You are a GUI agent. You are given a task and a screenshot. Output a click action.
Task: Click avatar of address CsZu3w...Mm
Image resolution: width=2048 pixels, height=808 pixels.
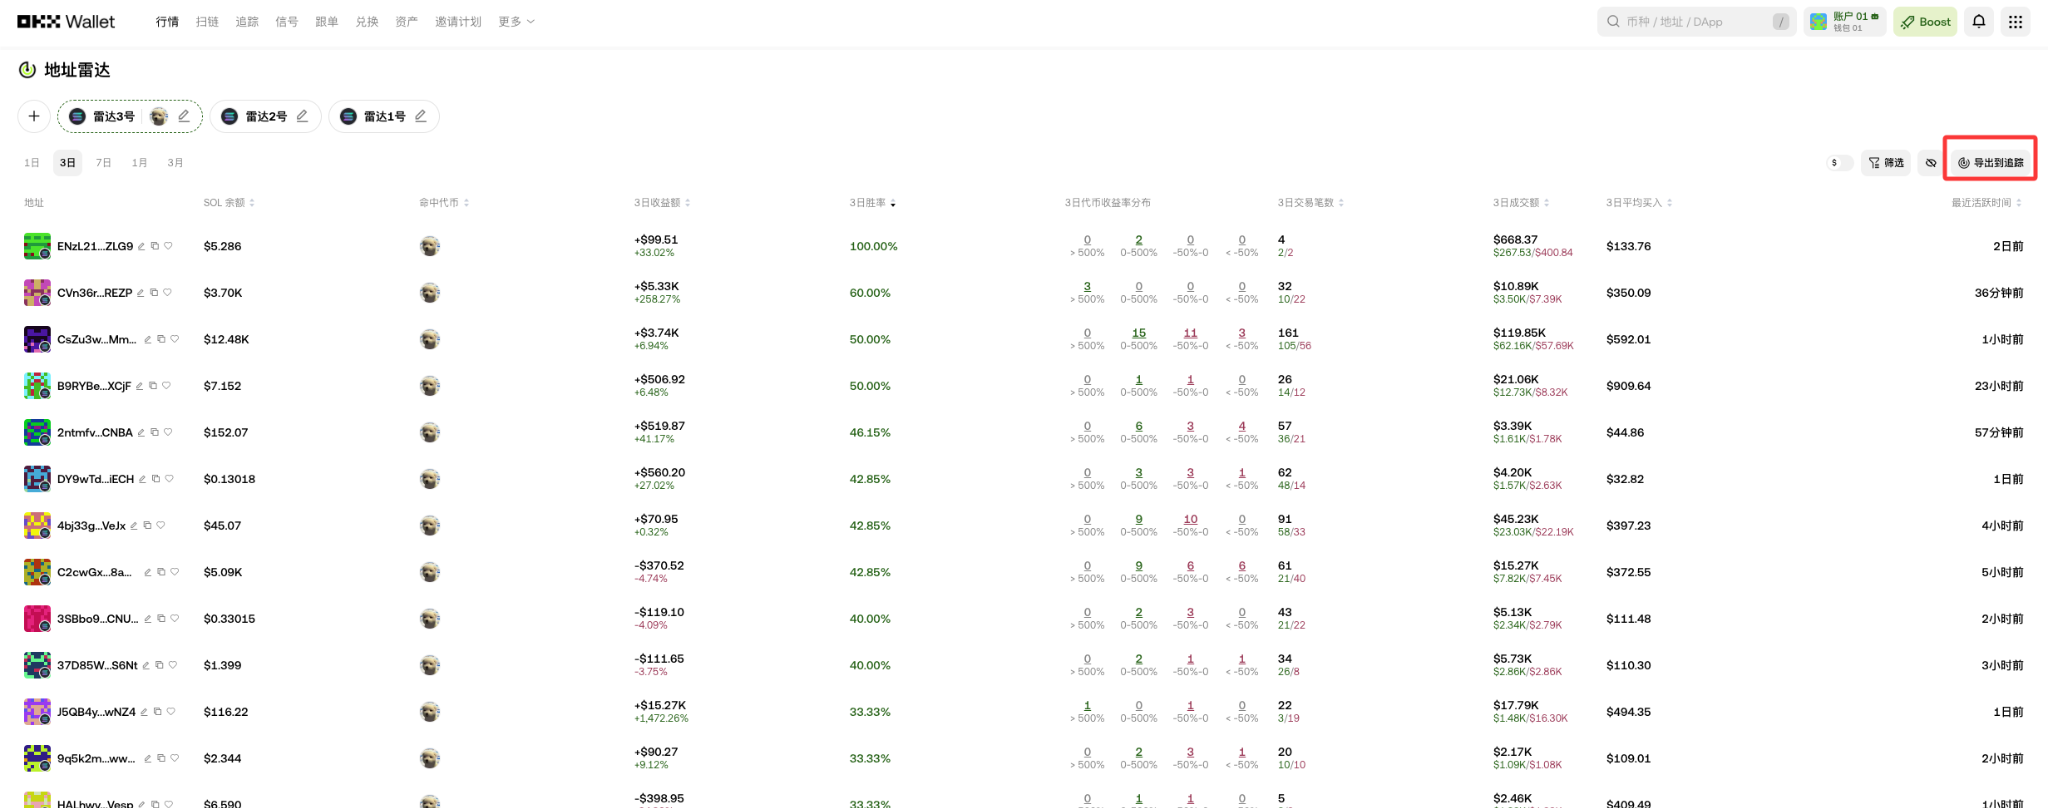pyautogui.click(x=37, y=339)
